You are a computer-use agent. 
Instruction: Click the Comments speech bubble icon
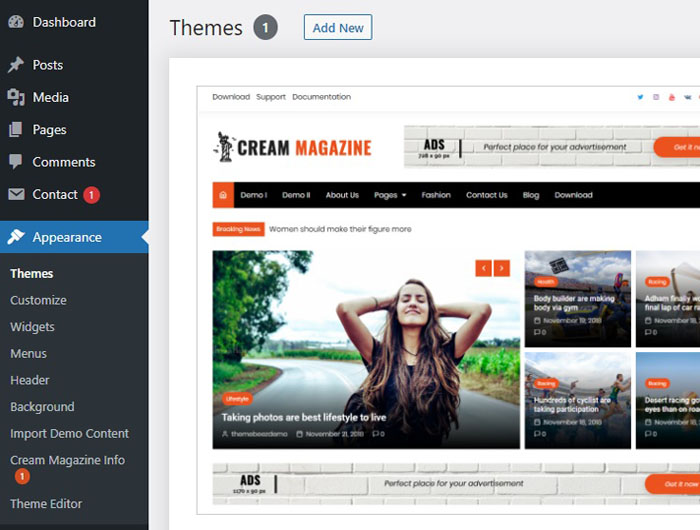pyautogui.click(x=16, y=162)
